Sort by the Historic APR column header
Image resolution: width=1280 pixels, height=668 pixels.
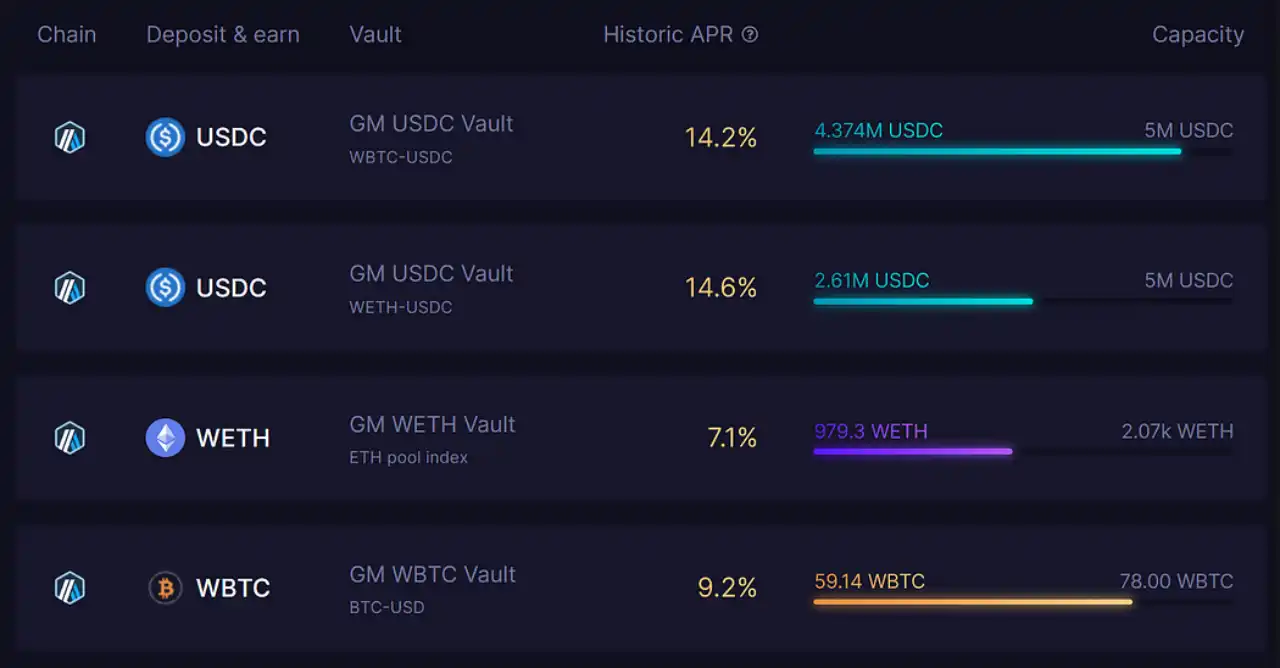click(668, 35)
